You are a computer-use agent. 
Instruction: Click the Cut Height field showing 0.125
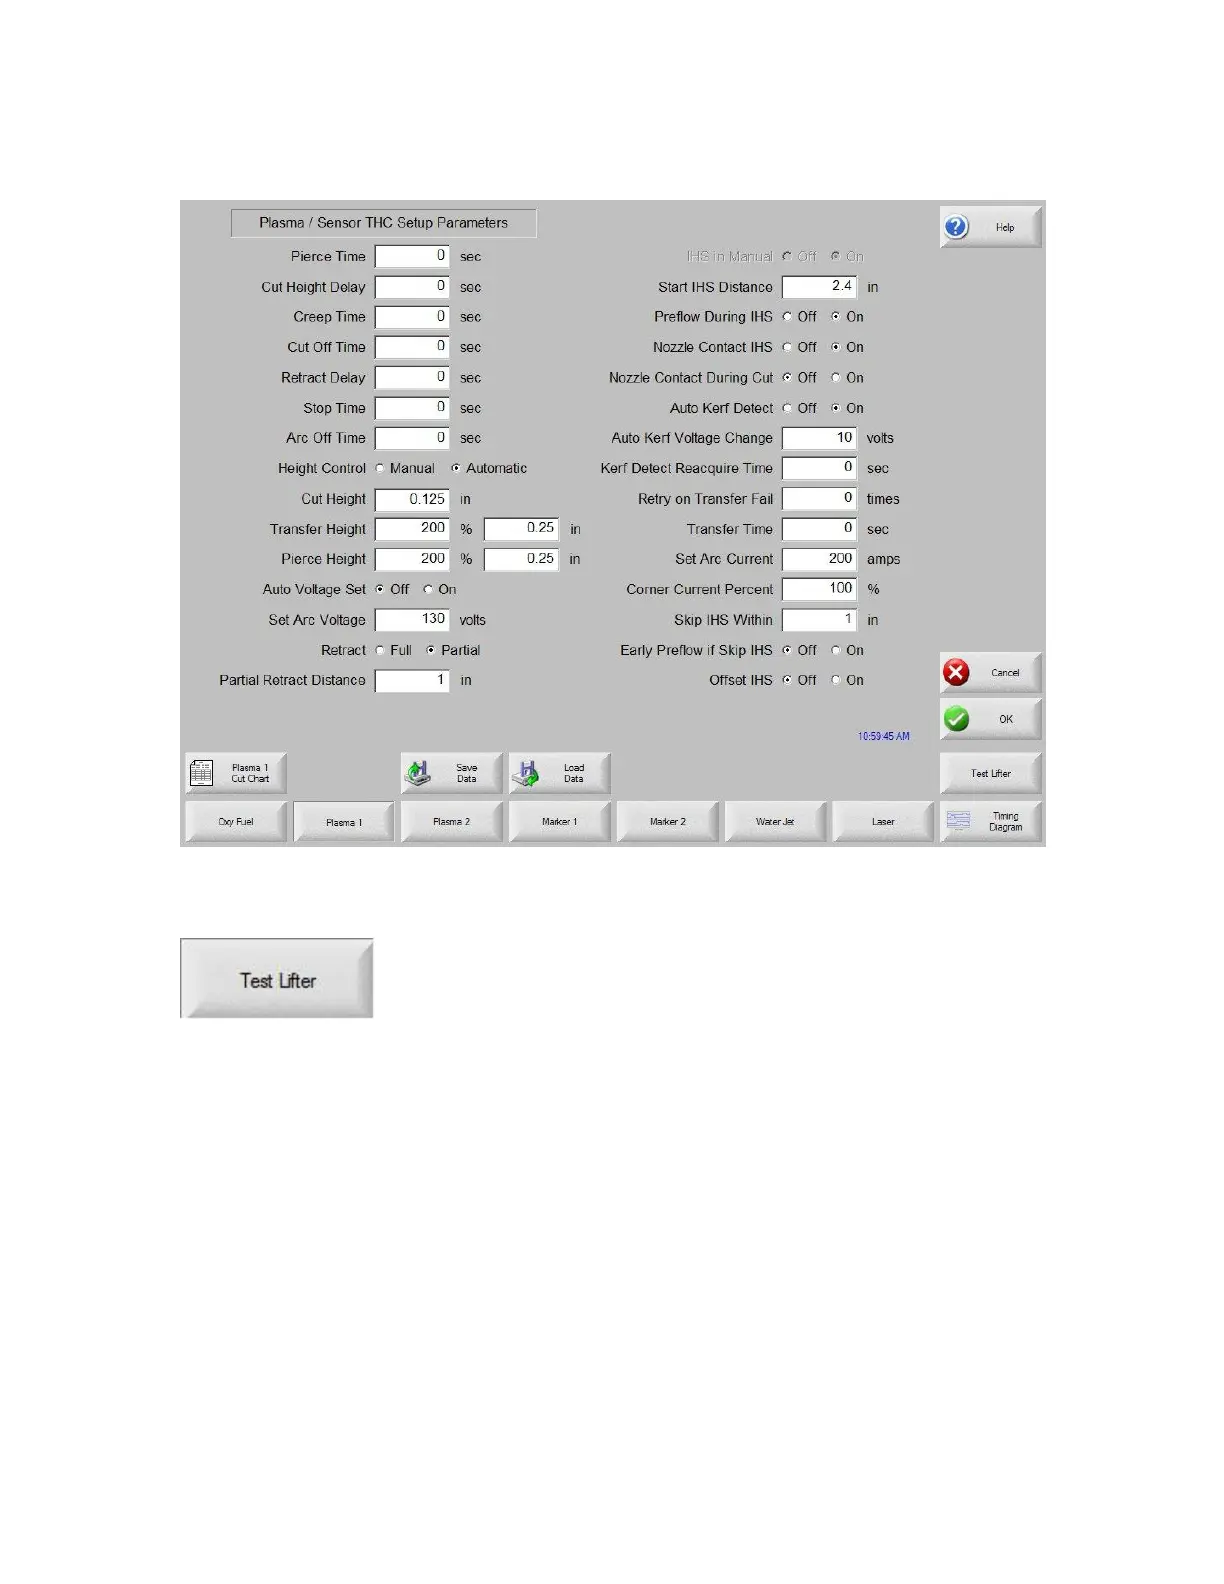(412, 499)
